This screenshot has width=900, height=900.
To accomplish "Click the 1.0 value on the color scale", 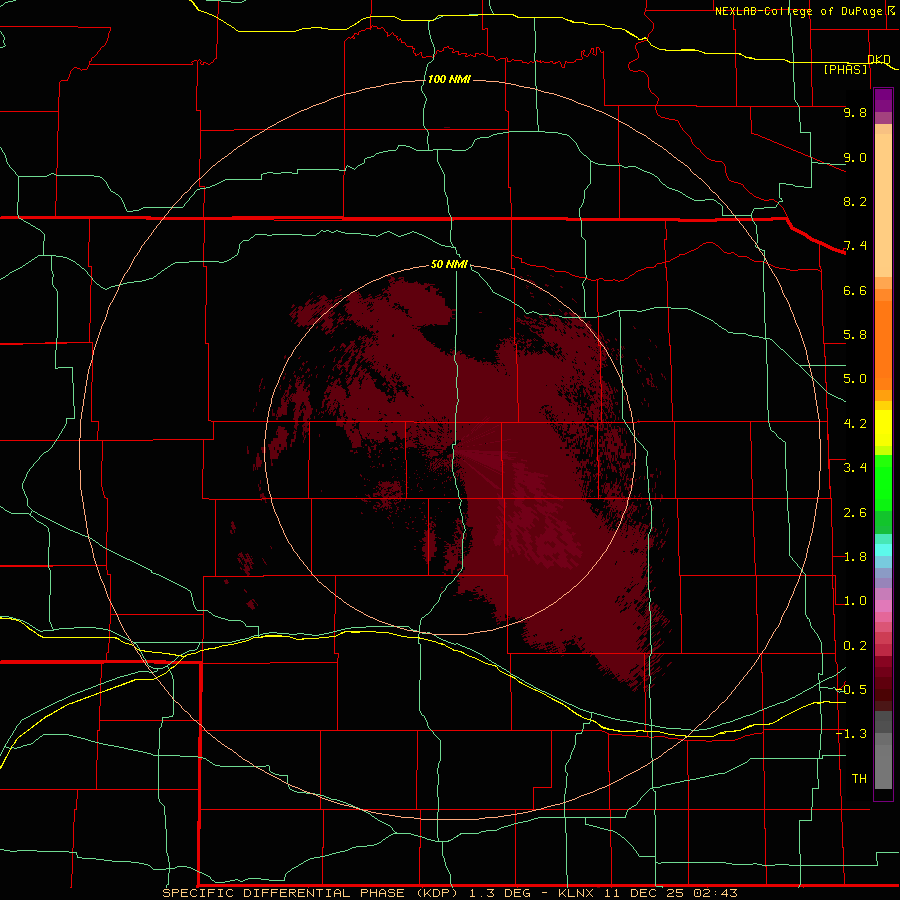I will (855, 601).
